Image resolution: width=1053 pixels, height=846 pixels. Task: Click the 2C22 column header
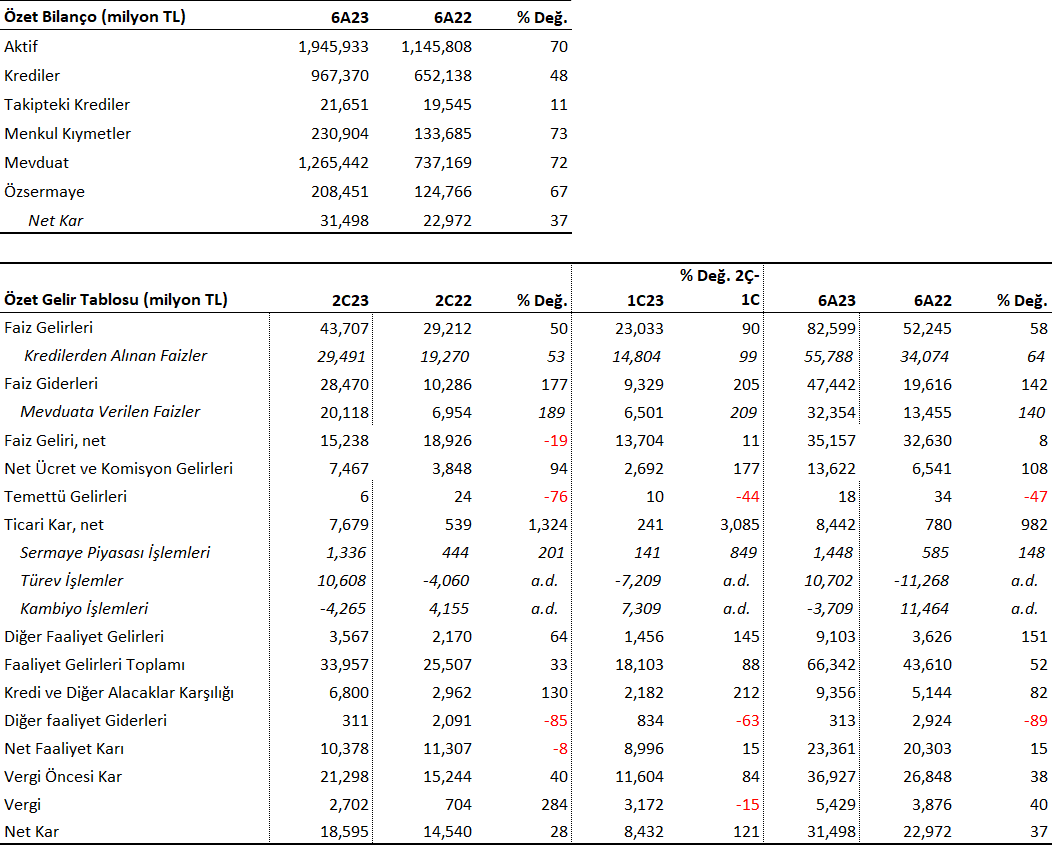tap(453, 301)
